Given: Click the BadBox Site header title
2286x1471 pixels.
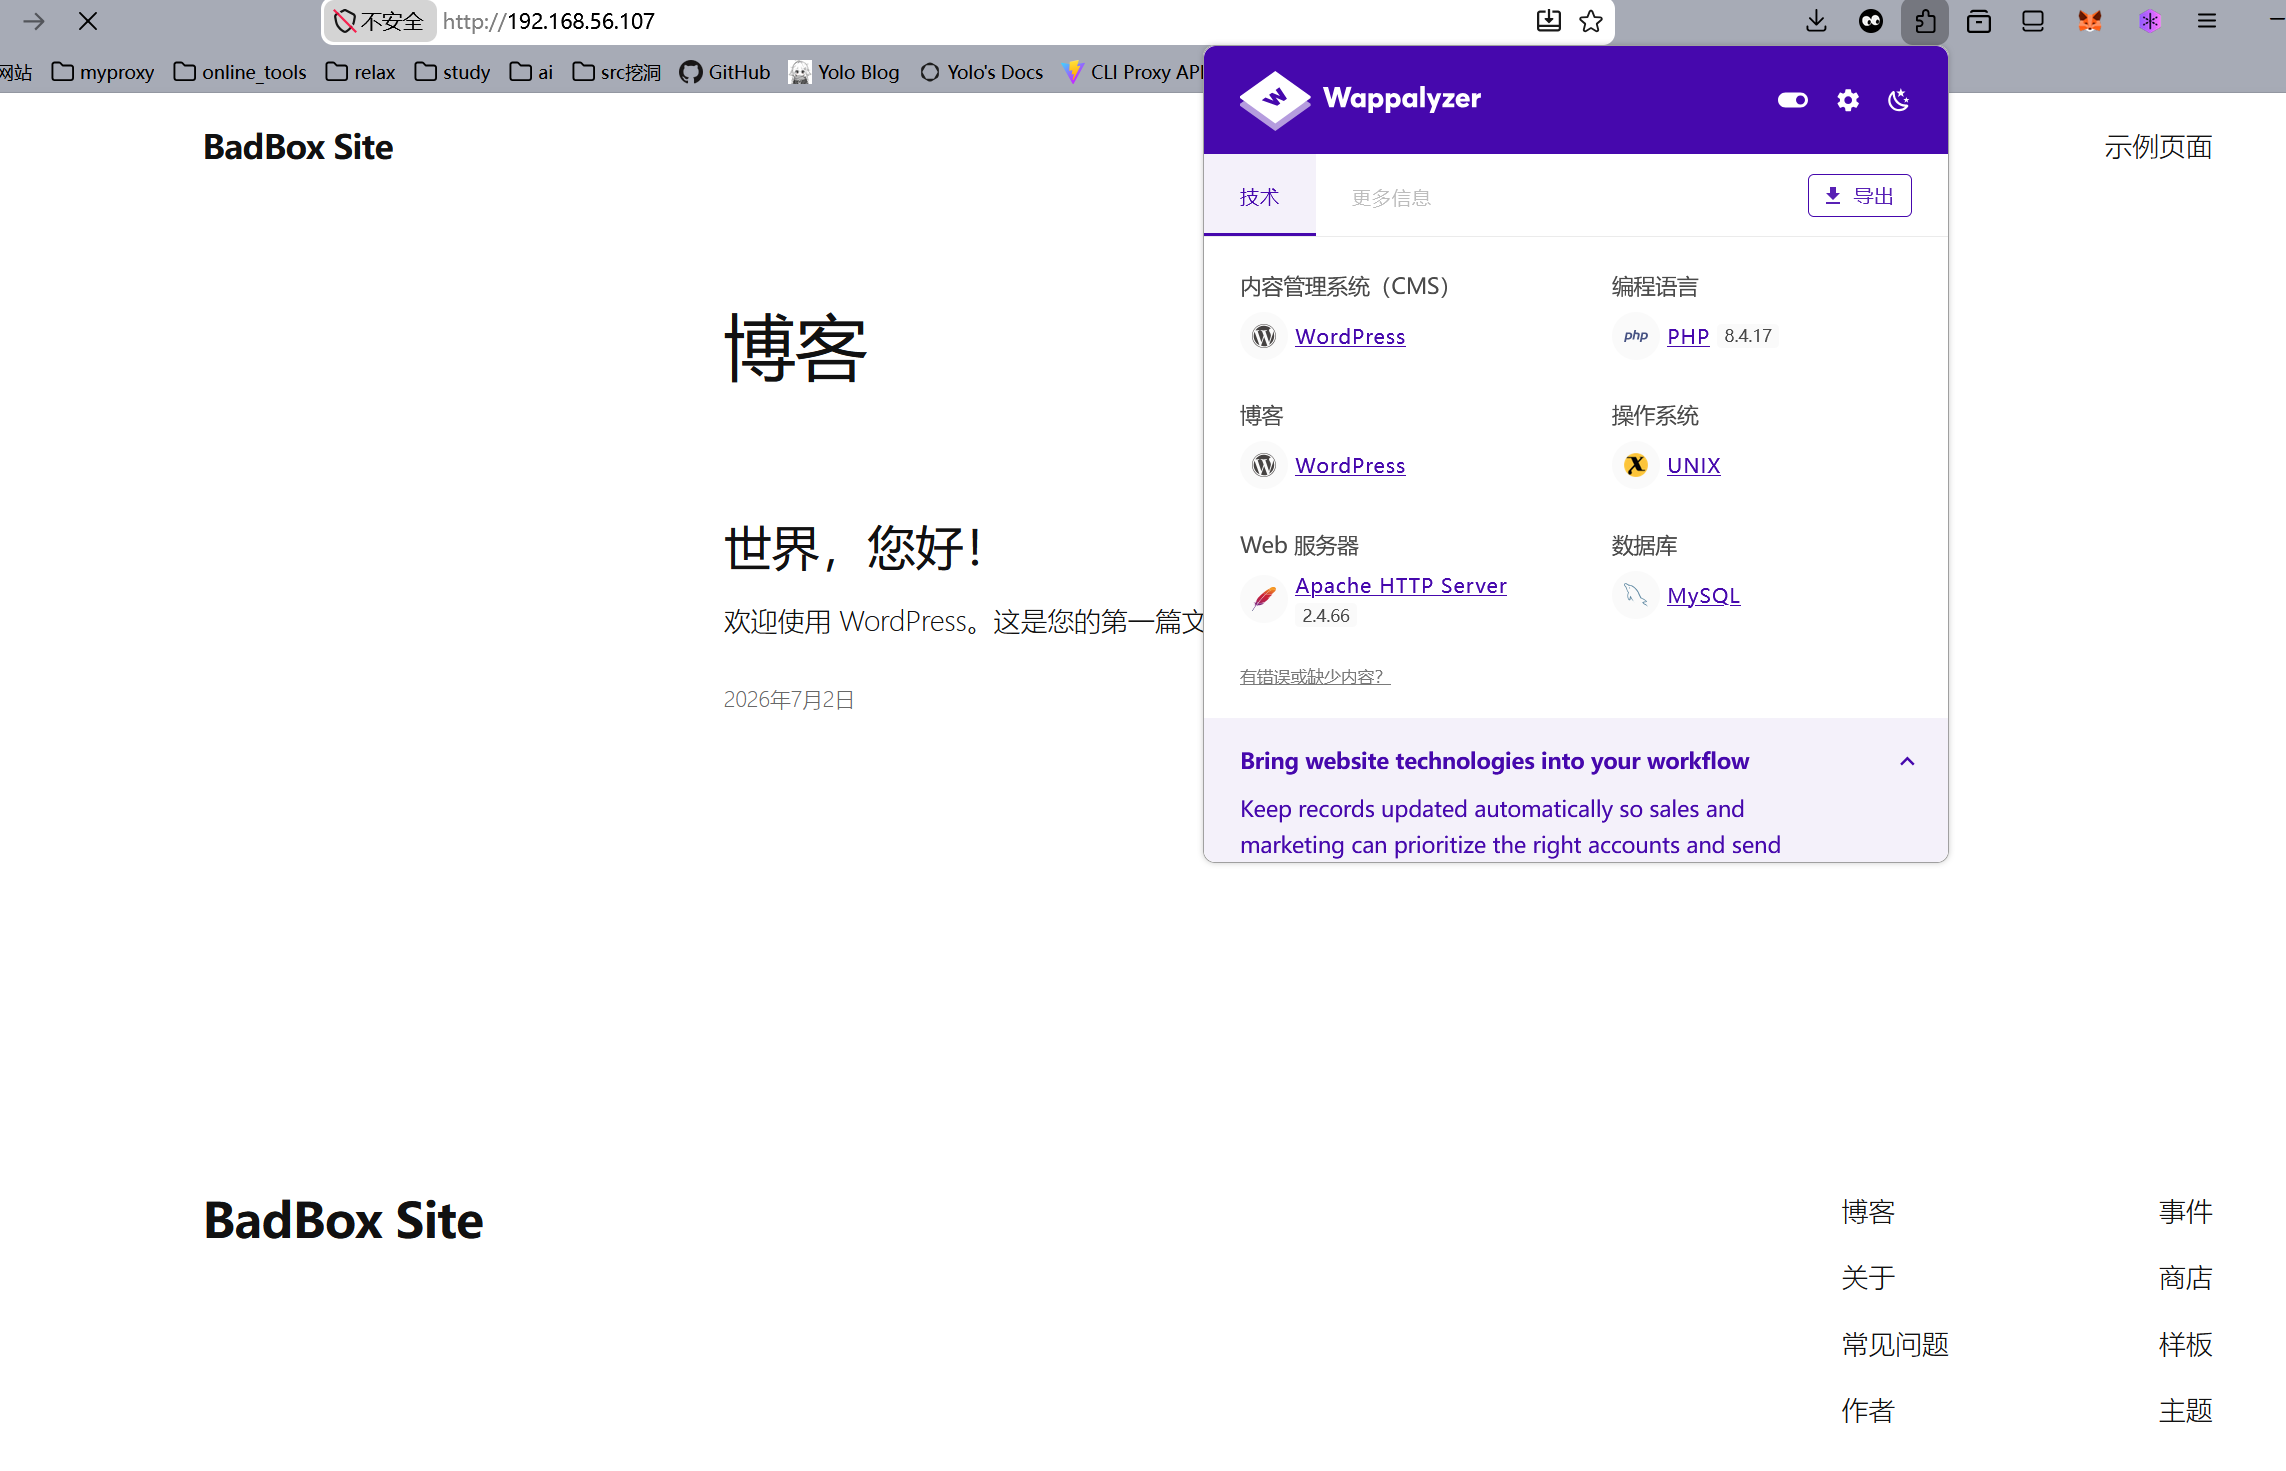Looking at the screenshot, I should (298, 147).
